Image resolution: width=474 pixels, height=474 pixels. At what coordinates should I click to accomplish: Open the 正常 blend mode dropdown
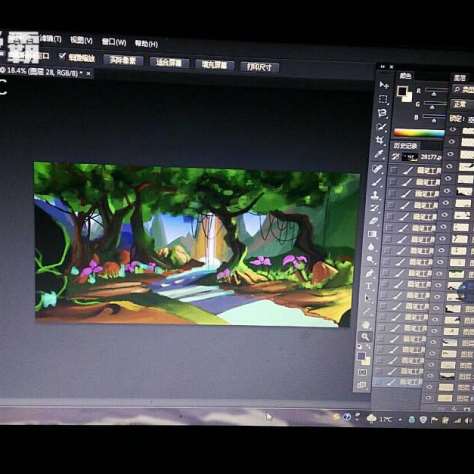click(463, 104)
